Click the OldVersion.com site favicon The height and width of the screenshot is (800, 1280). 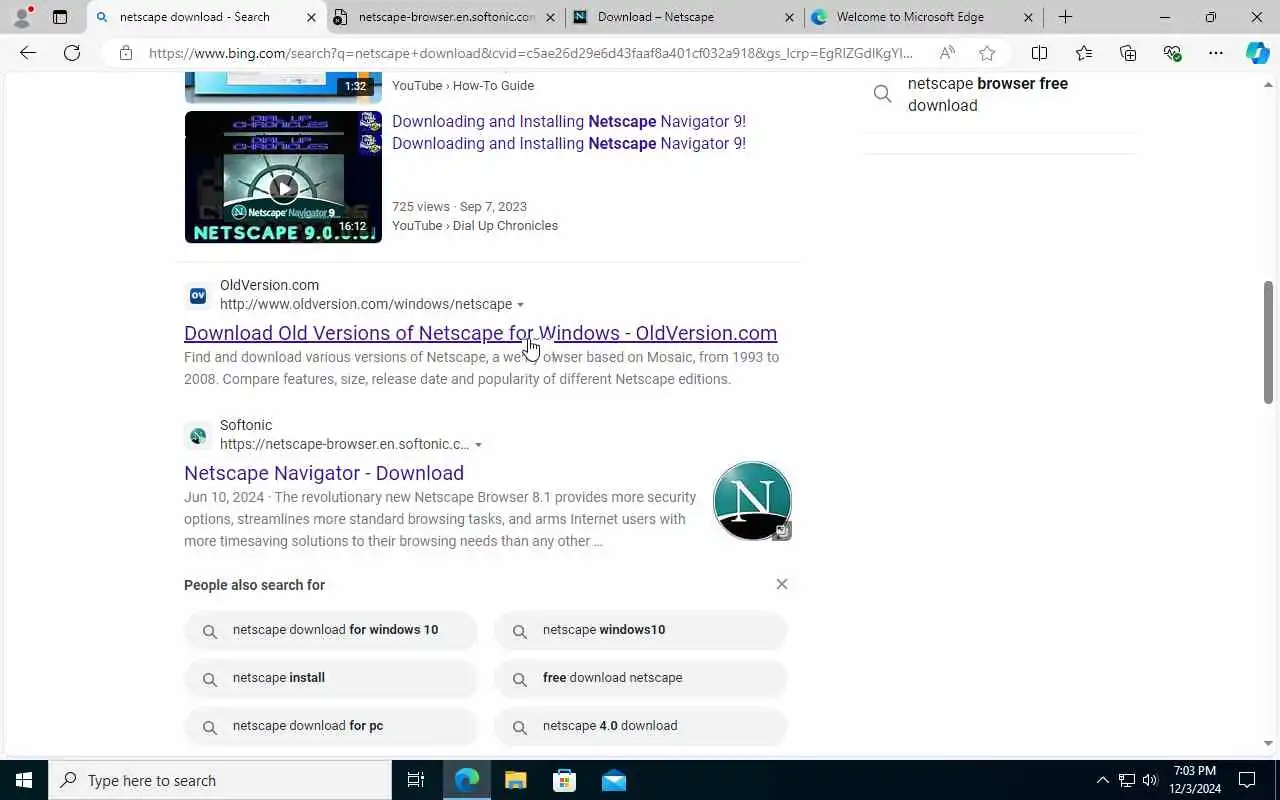click(x=198, y=295)
